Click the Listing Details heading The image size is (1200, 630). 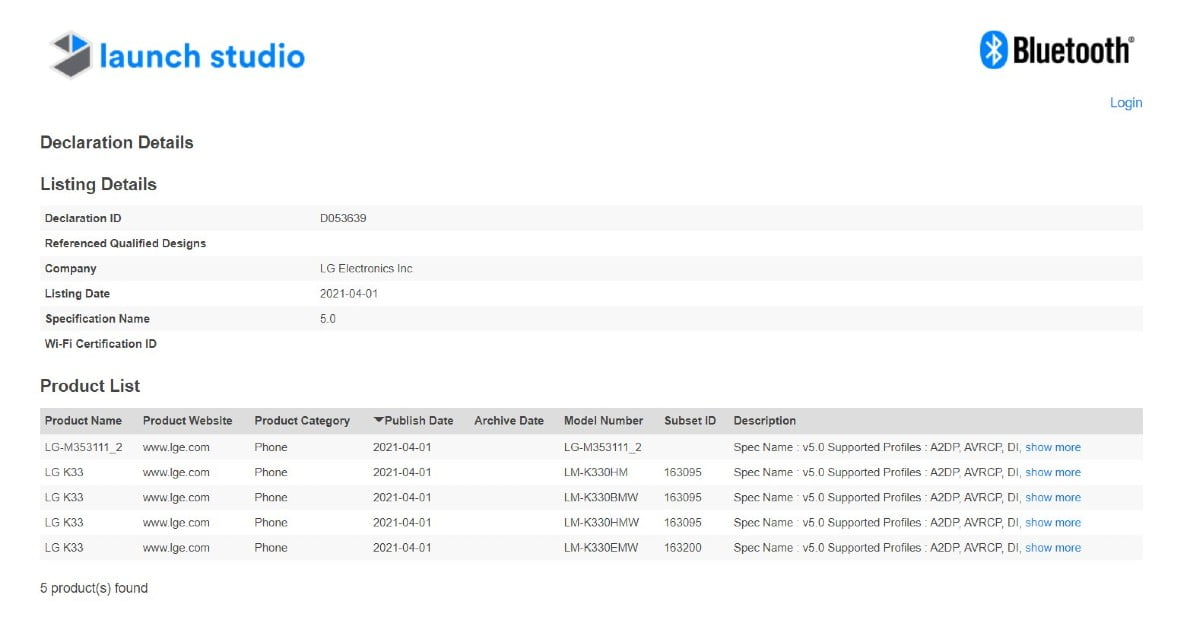(x=98, y=184)
